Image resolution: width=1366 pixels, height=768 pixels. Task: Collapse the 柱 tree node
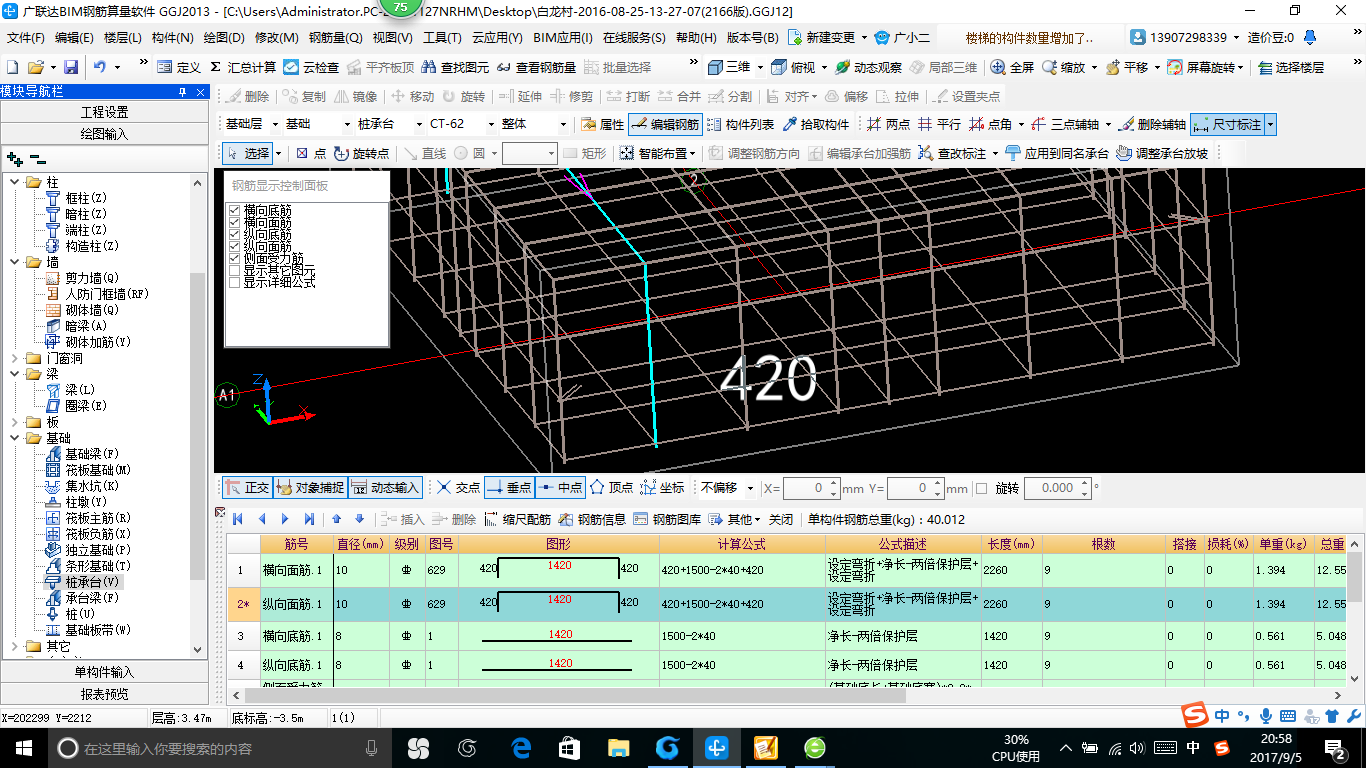14,182
